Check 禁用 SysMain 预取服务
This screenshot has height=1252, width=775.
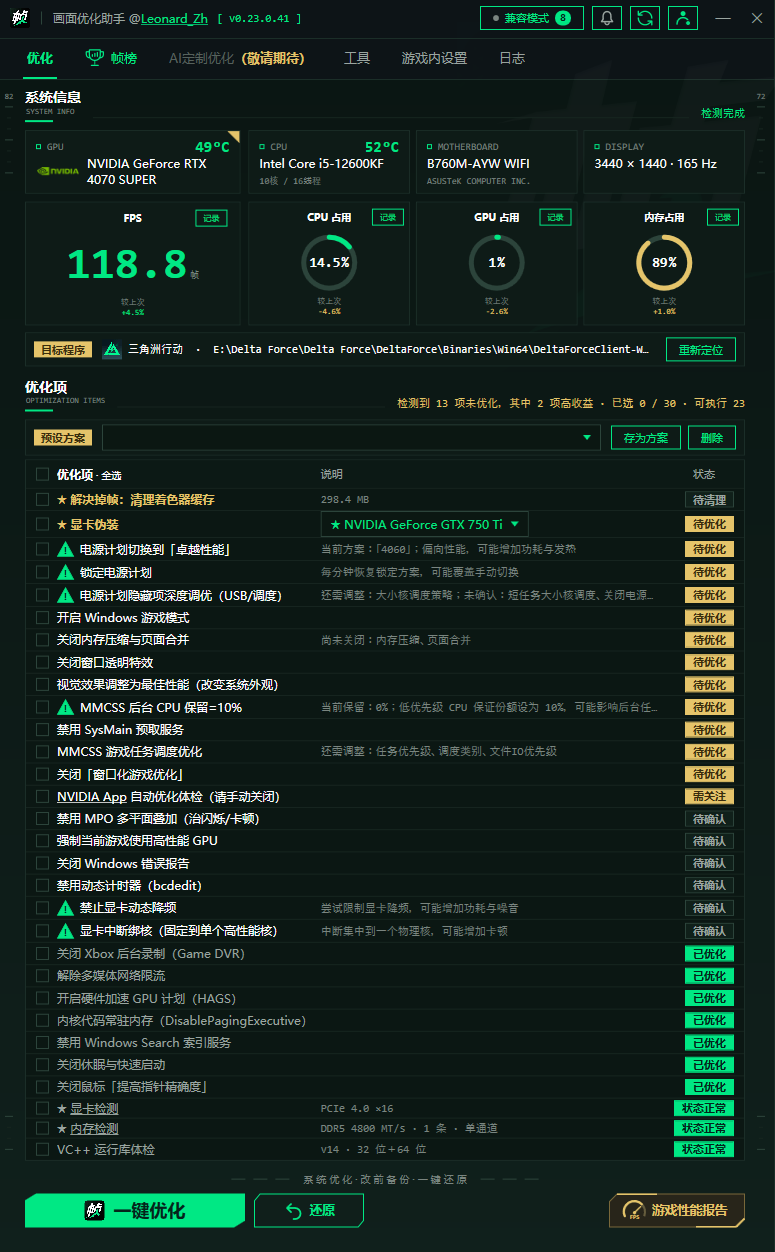coord(42,730)
